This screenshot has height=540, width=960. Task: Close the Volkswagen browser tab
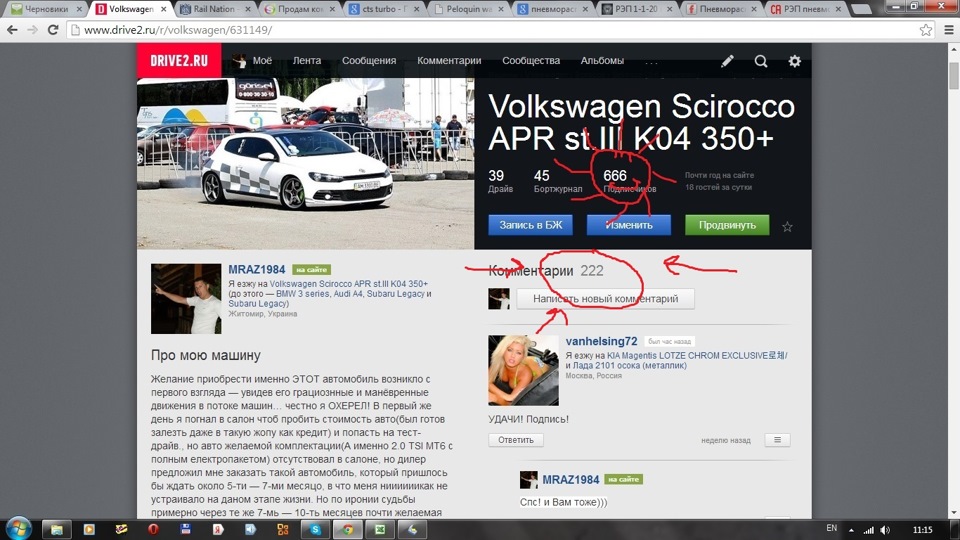pos(163,9)
